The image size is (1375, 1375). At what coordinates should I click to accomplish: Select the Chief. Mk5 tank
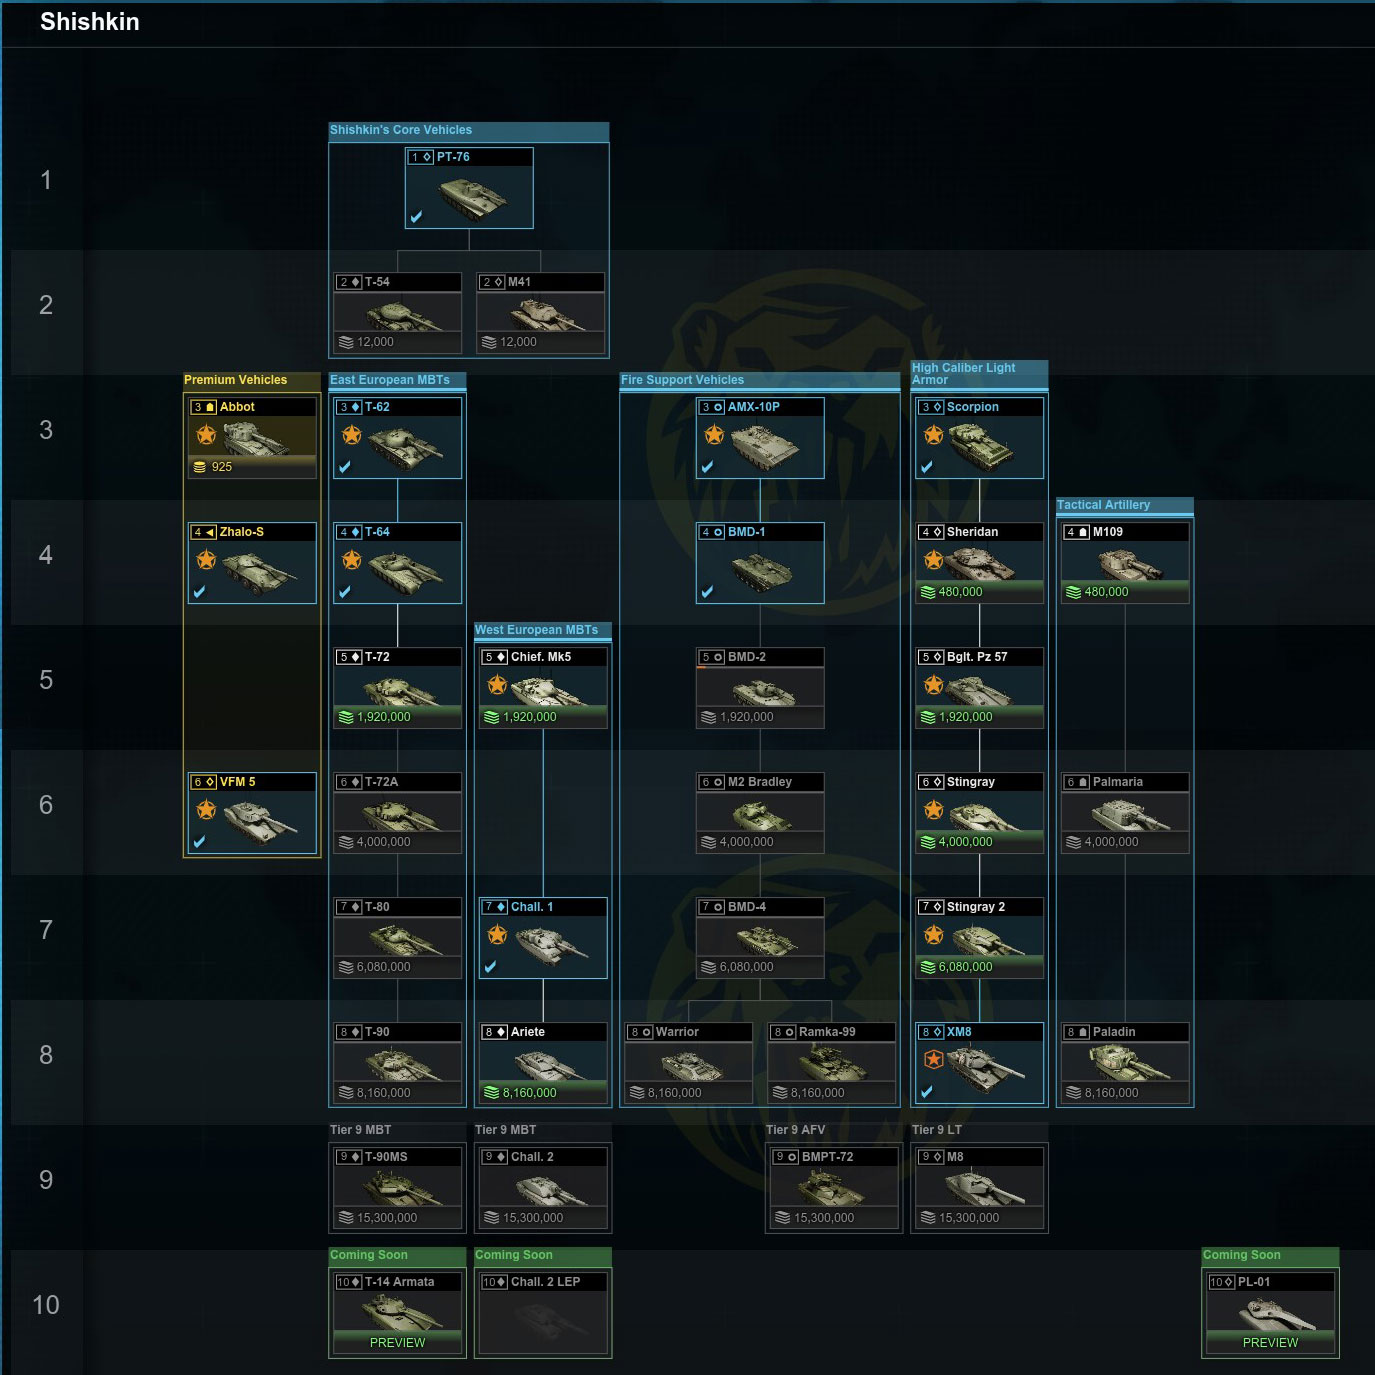click(x=544, y=688)
